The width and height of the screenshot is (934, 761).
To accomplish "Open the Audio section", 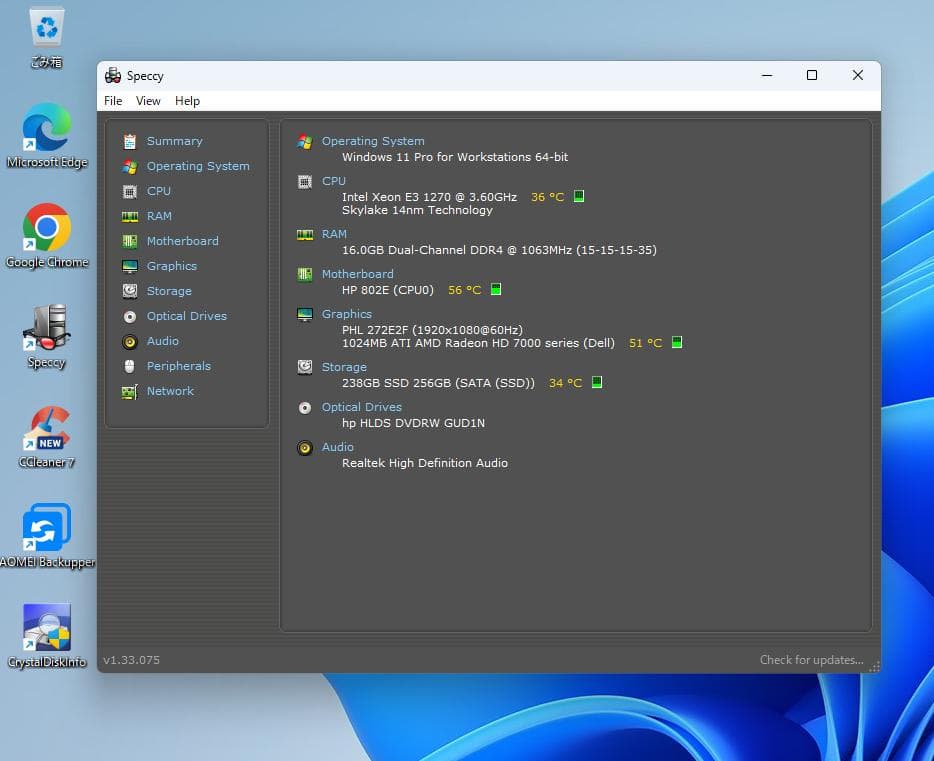I will (163, 341).
